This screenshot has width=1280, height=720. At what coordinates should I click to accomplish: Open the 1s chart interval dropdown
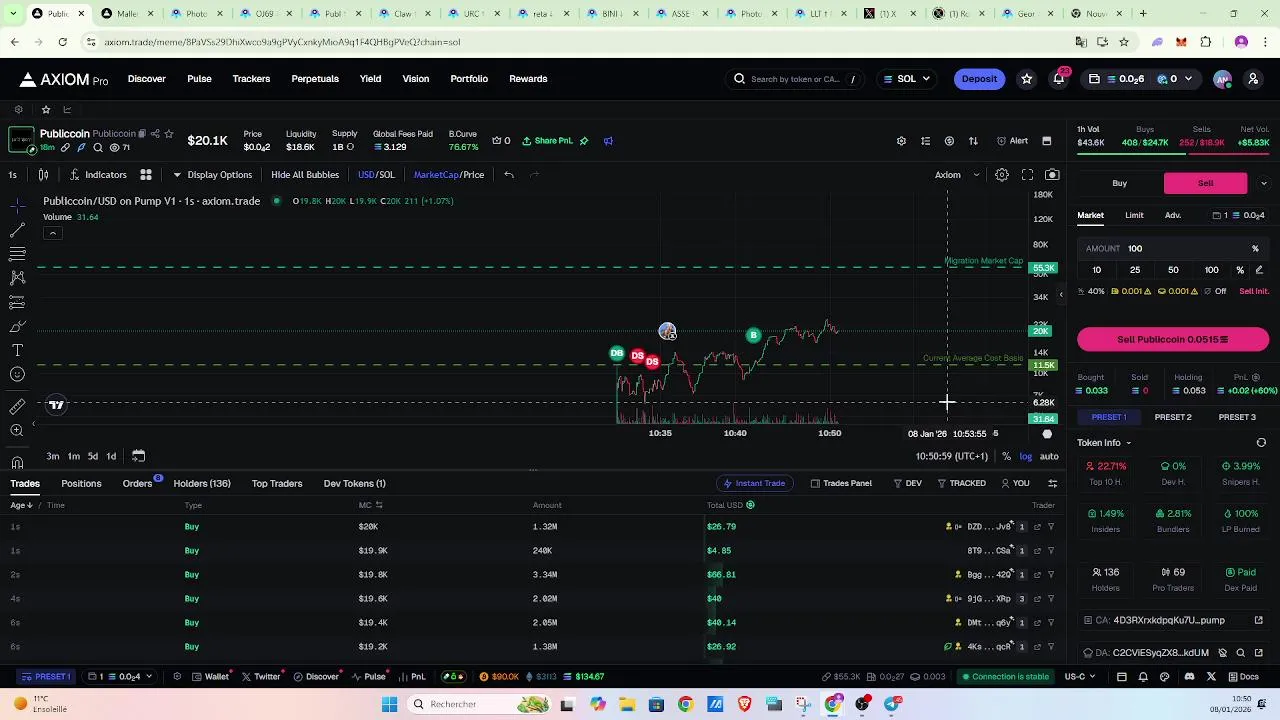(x=12, y=175)
